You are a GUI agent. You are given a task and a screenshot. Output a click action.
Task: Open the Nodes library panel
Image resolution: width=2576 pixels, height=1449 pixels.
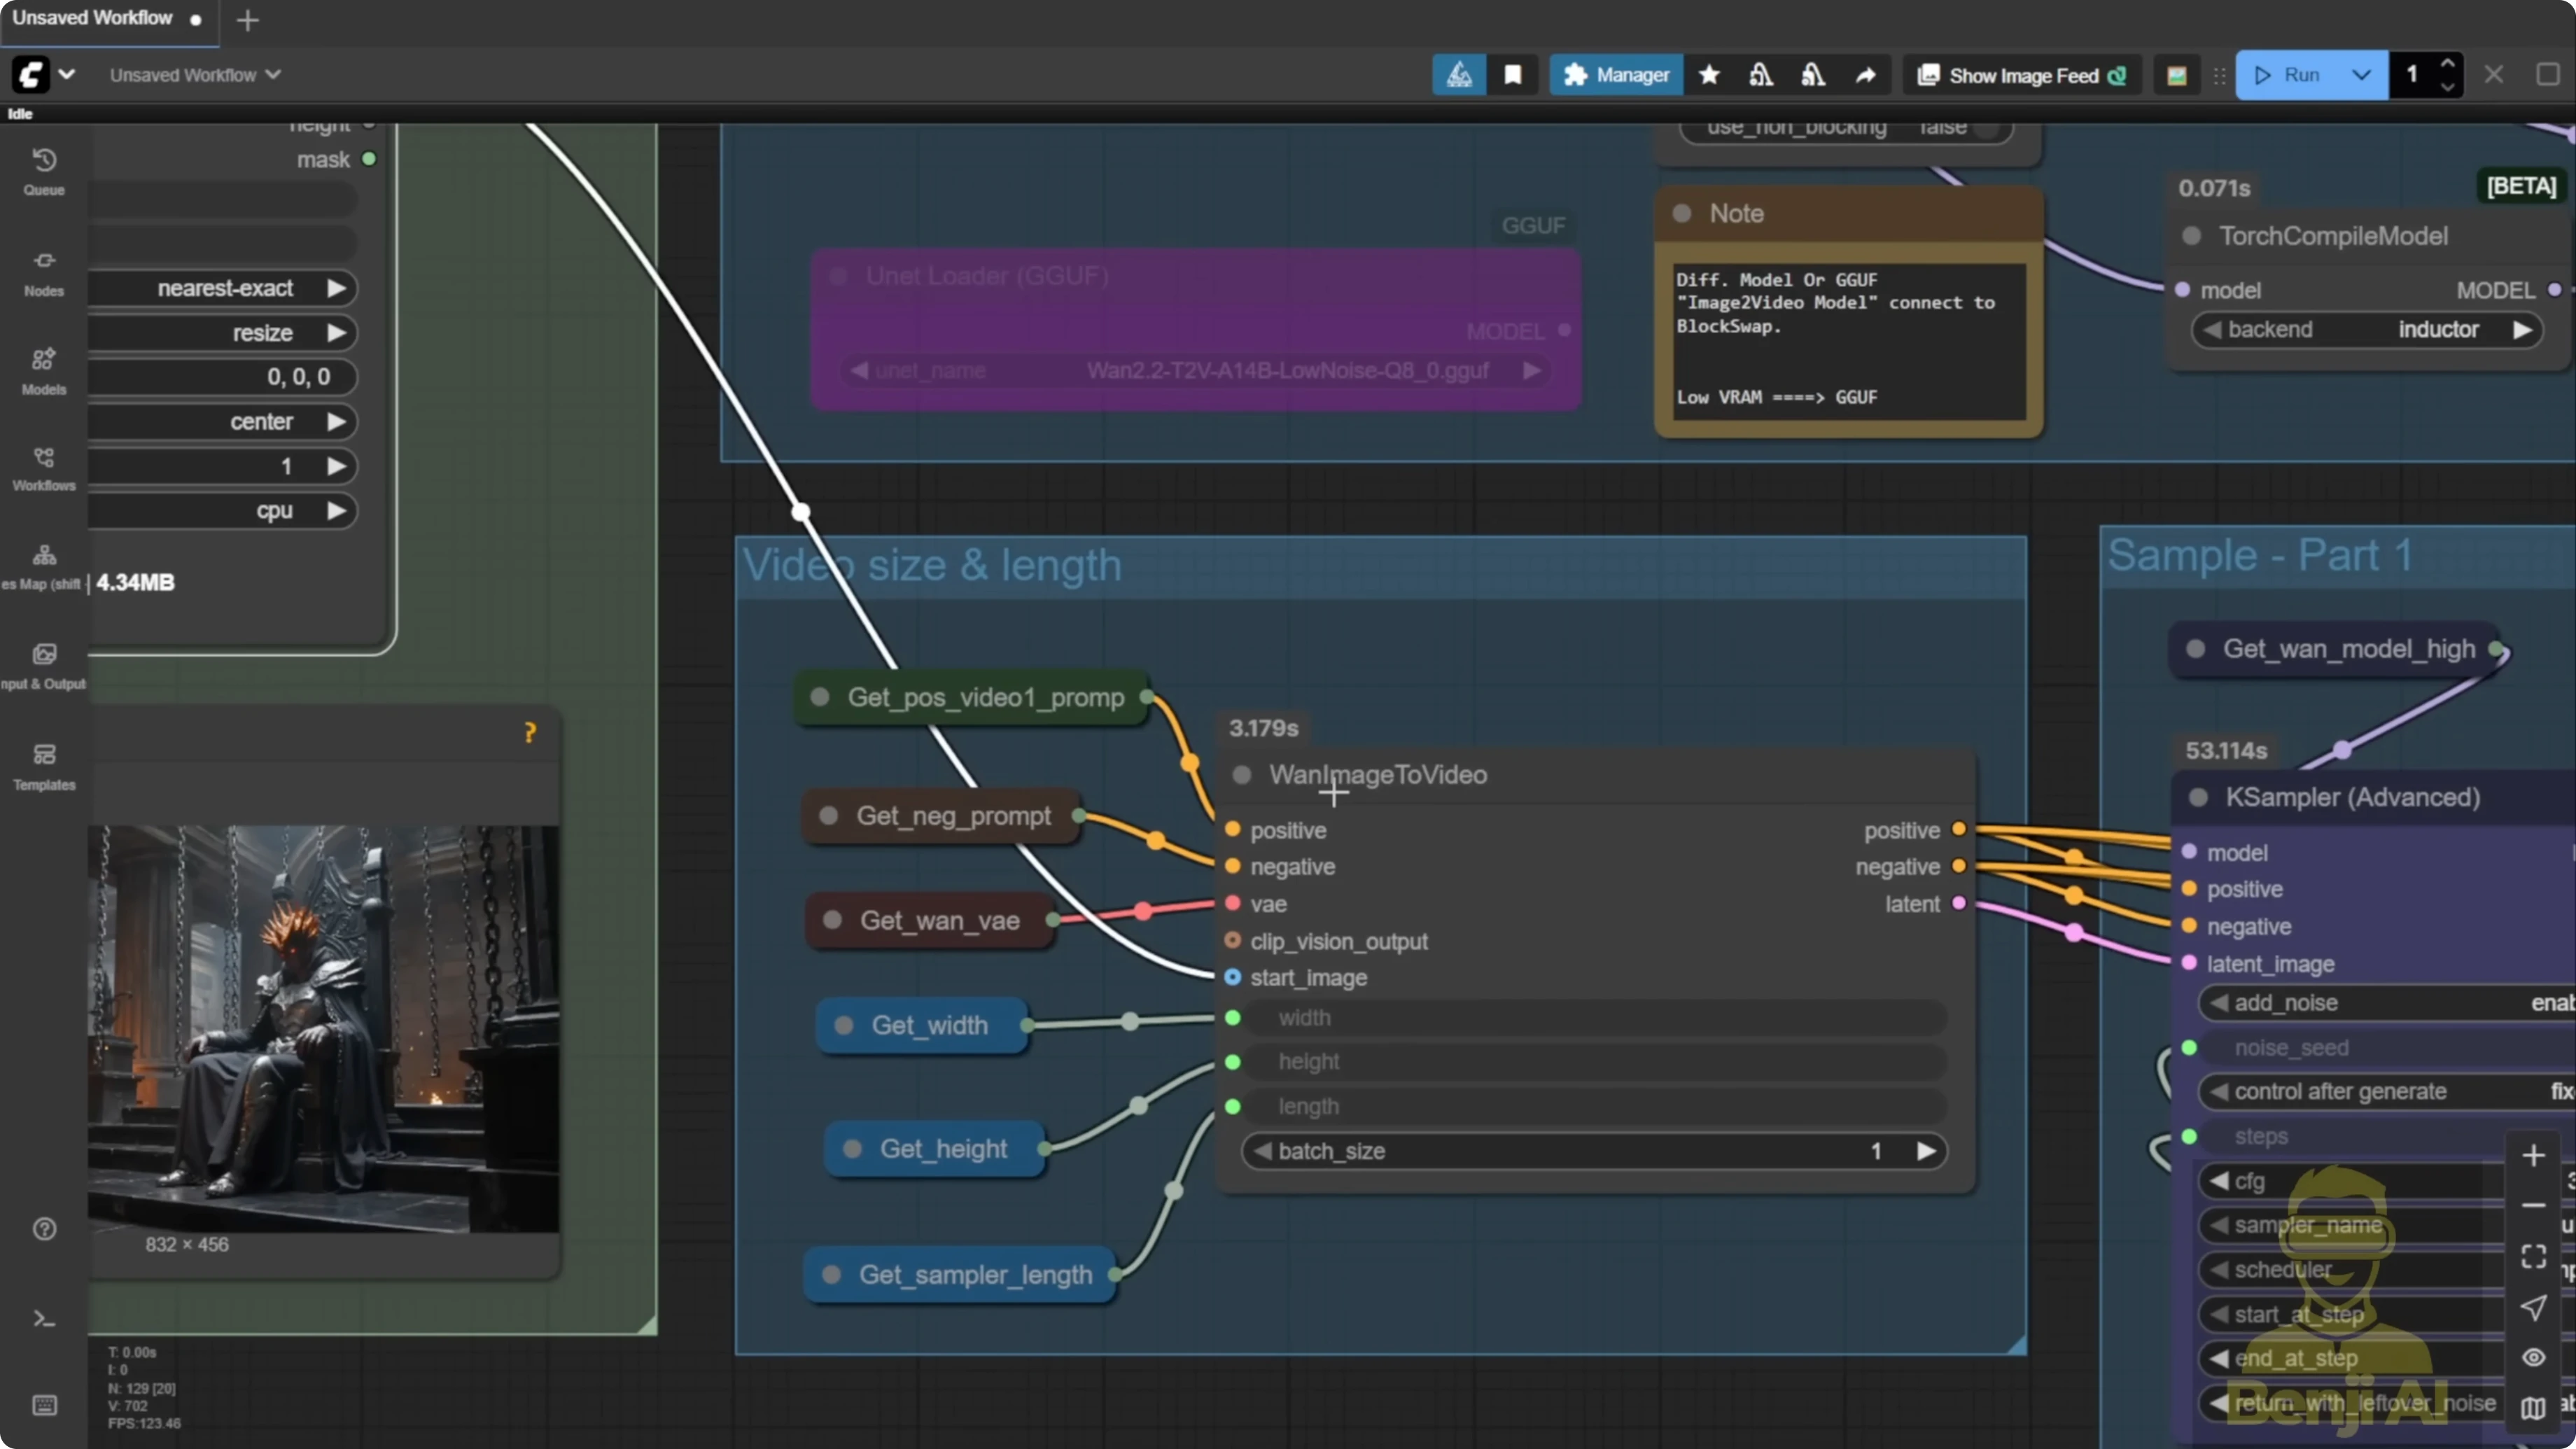coord(44,270)
